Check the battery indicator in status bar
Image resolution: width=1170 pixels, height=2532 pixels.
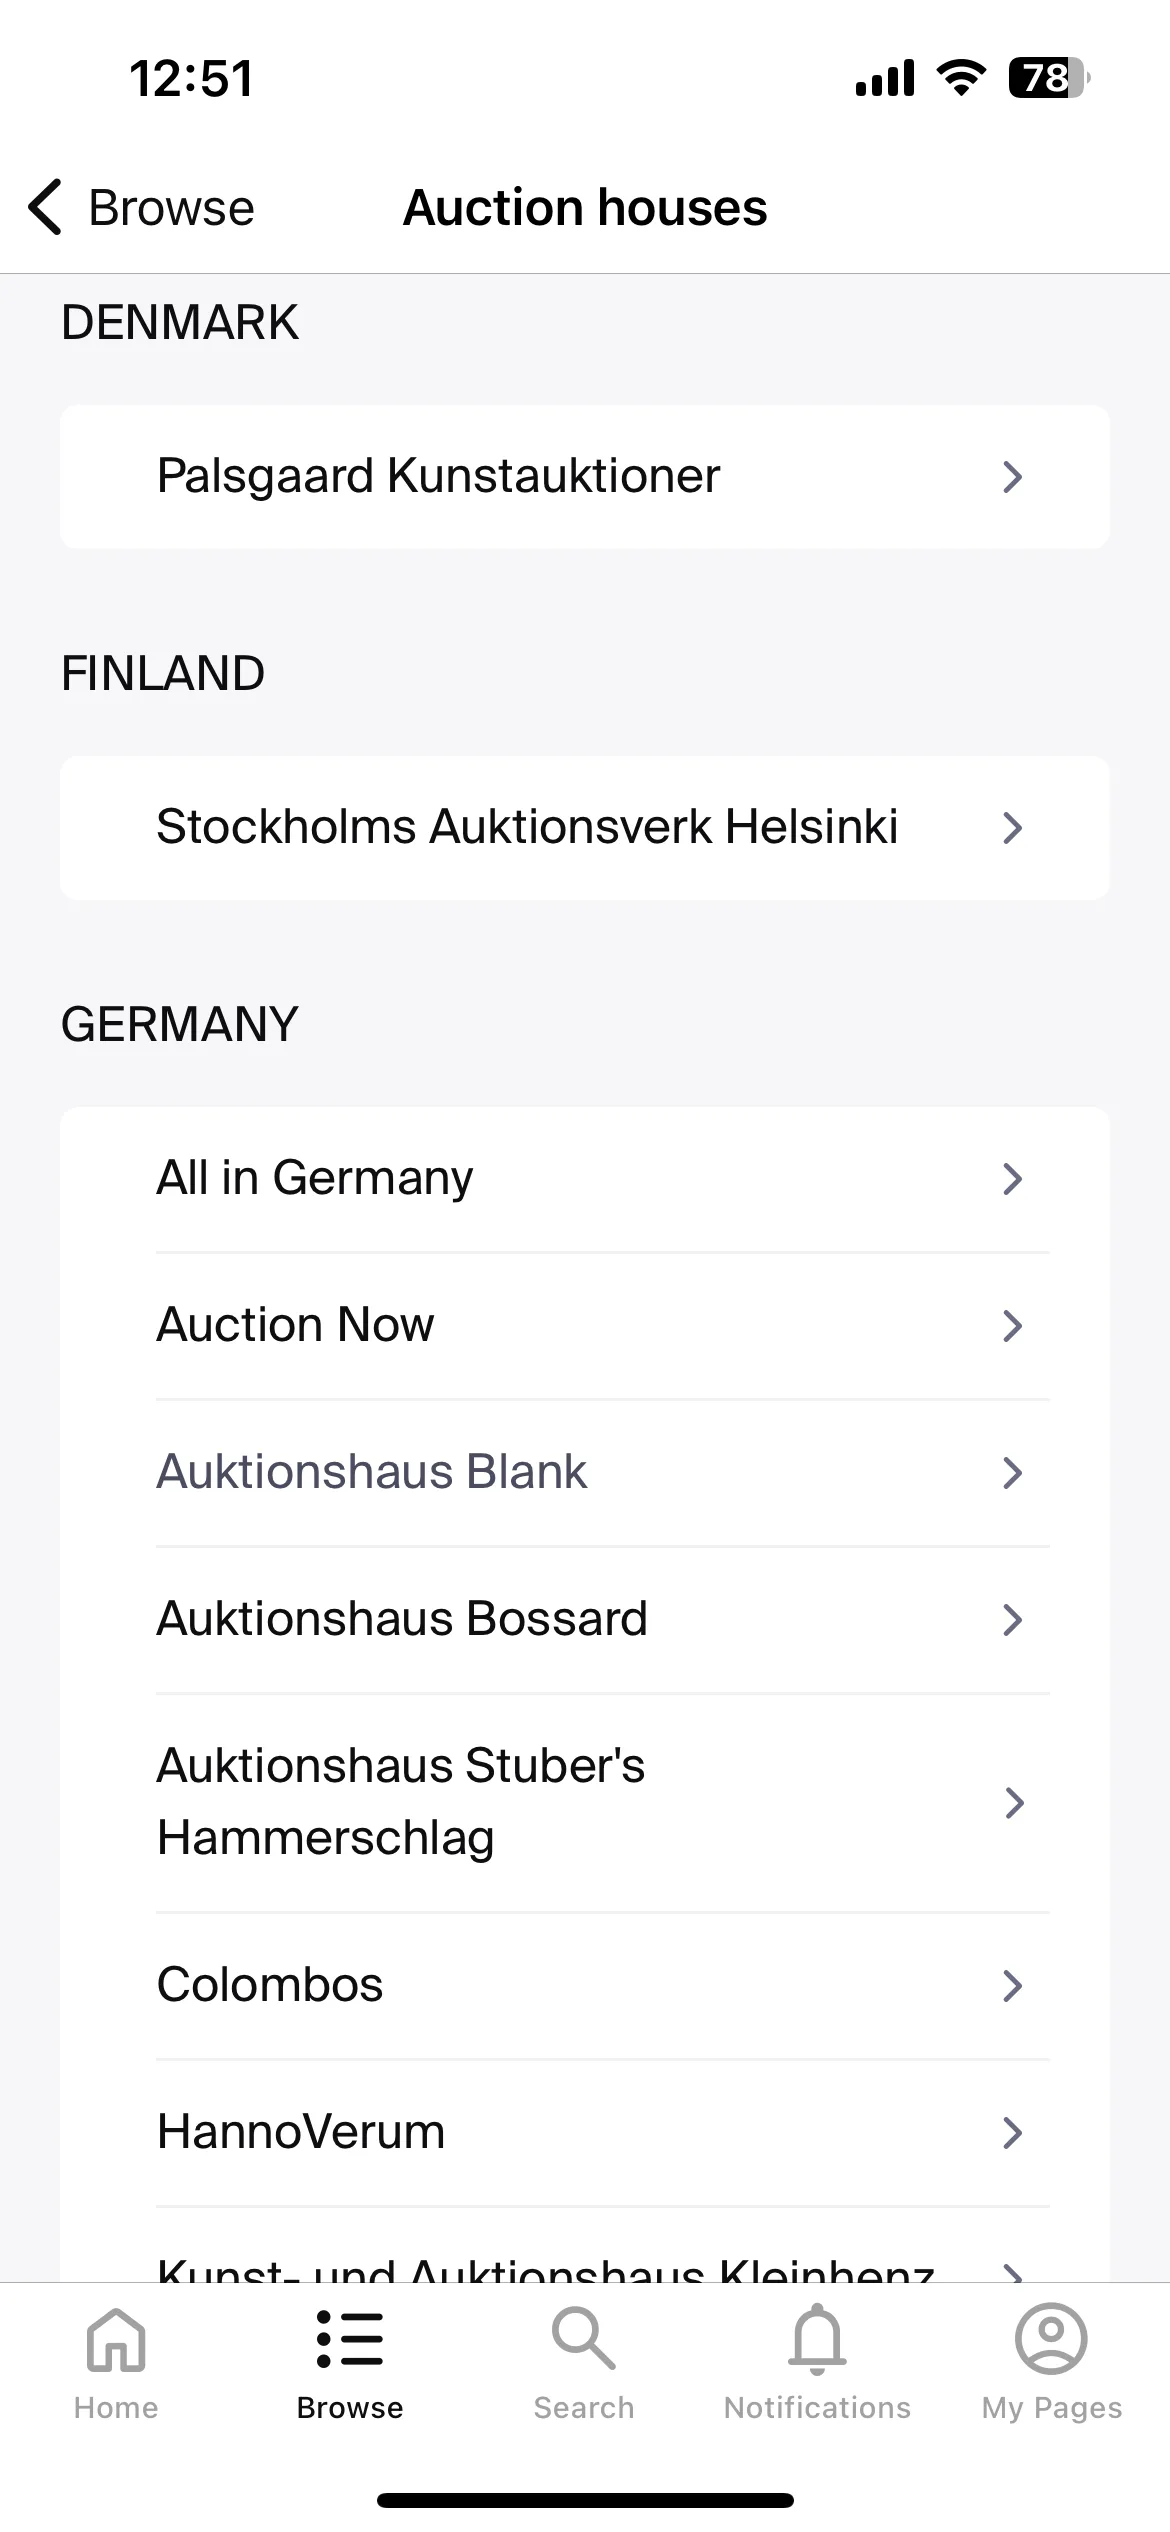tap(1048, 78)
